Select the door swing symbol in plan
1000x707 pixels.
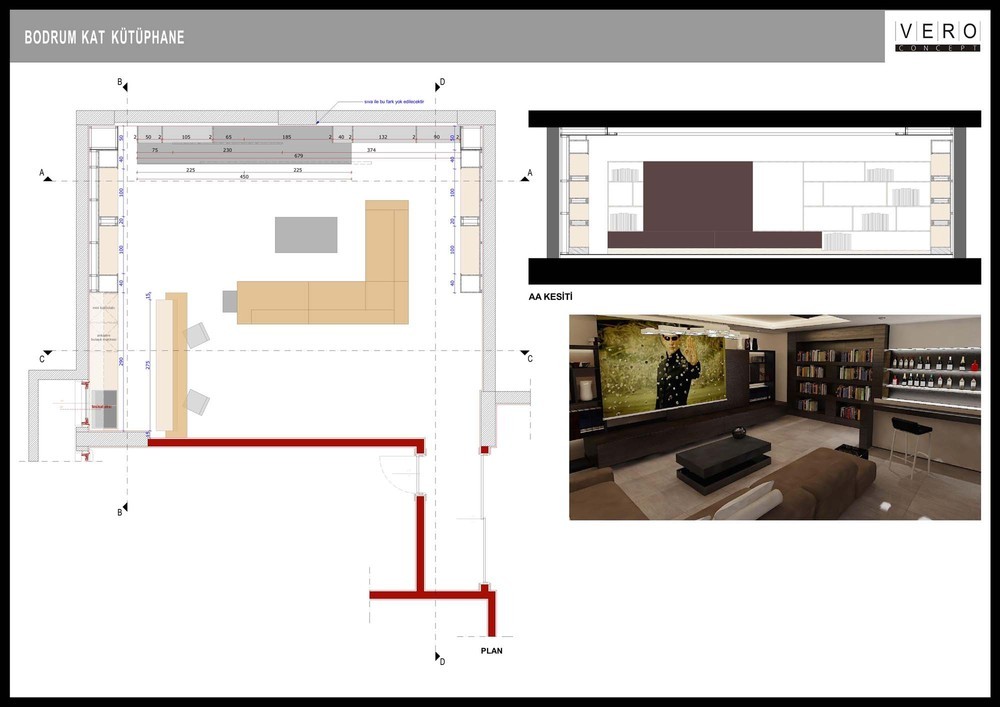pos(402,473)
